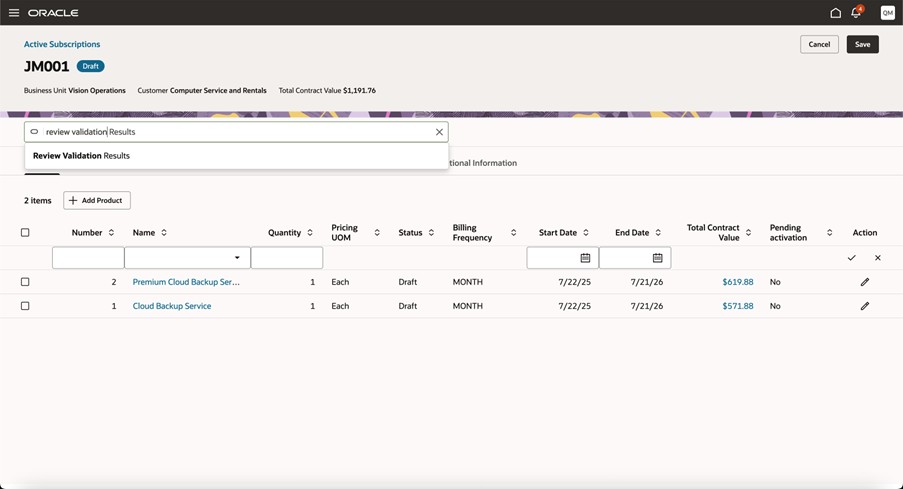Click the 2 items count text
Image resolution: width=903 pixels, height=489 pixels.
(x=37, y=200)
